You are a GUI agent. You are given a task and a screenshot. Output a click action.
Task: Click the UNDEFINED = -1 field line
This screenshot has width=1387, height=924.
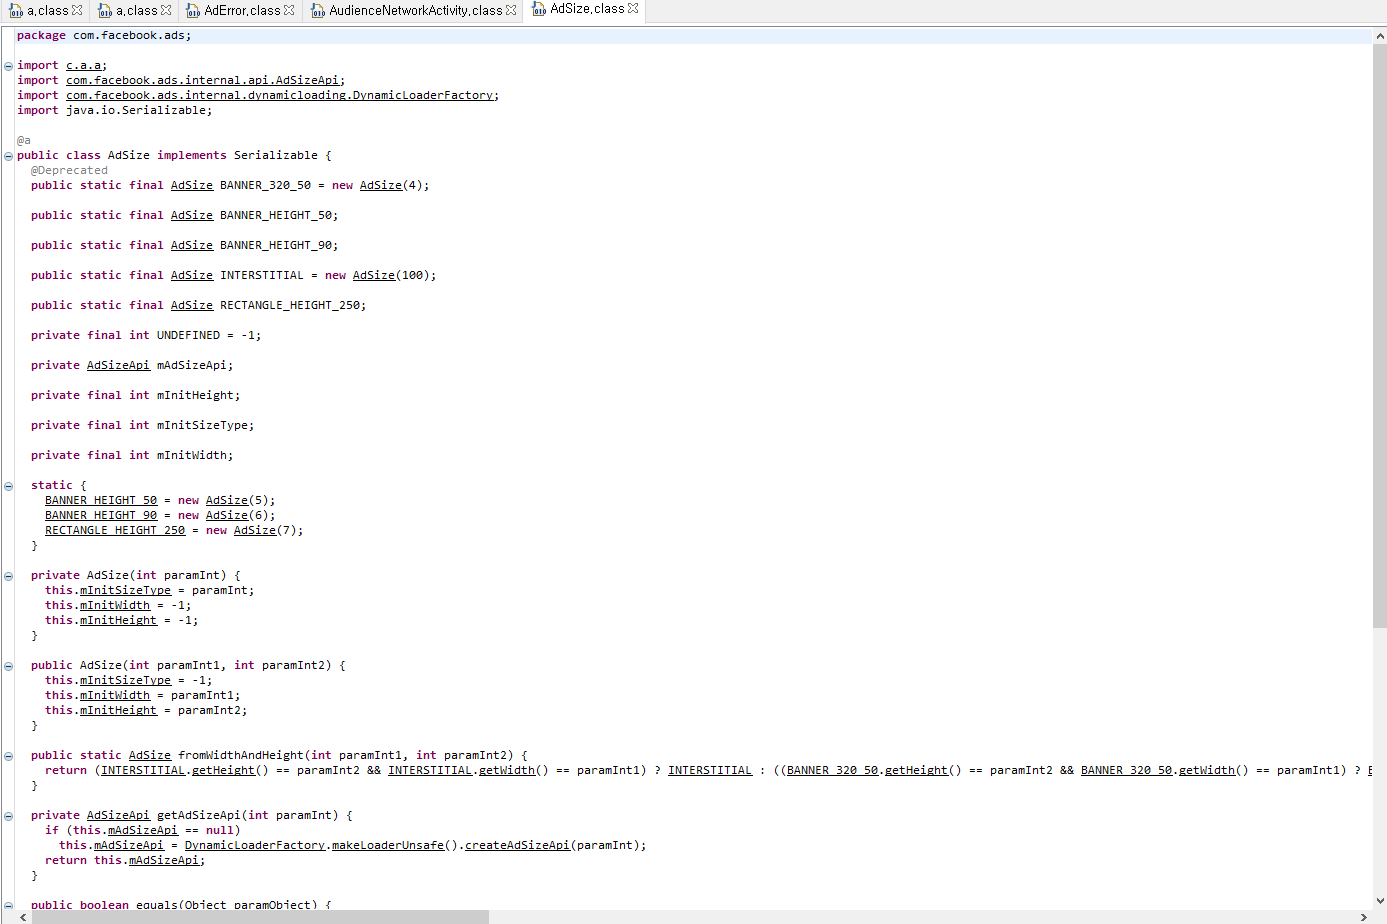tap(146, 336)
